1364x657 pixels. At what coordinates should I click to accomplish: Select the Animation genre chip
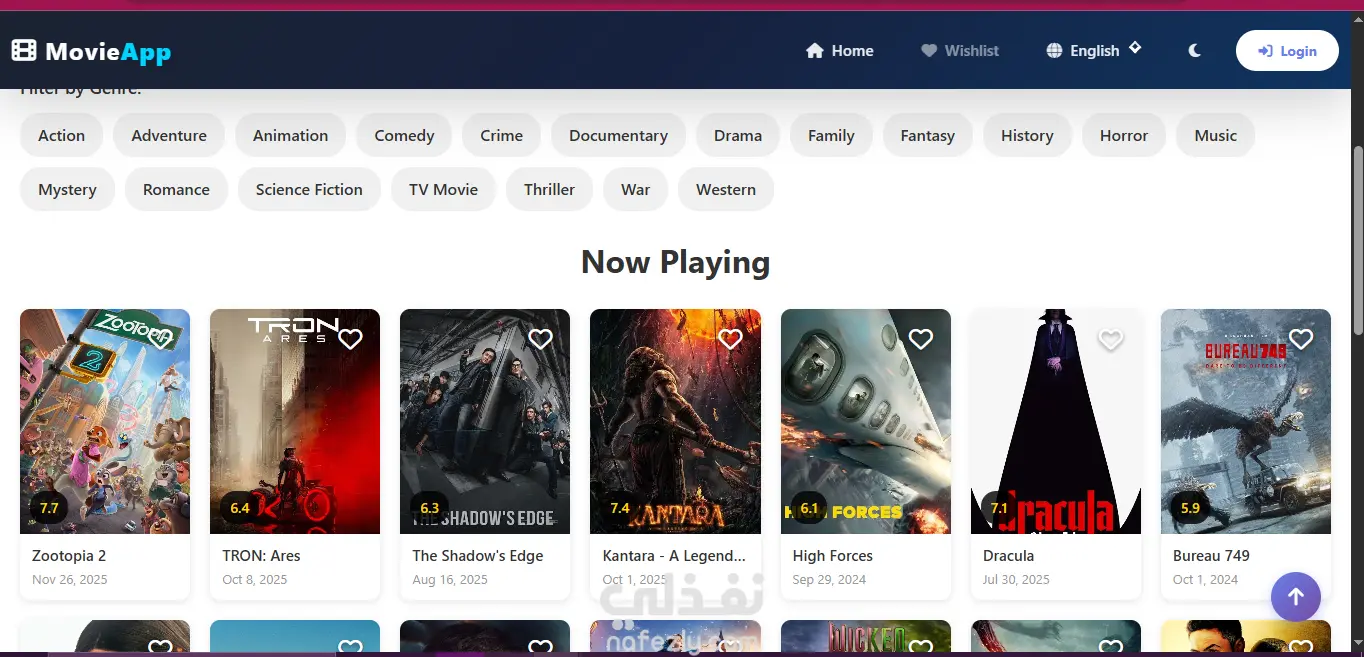(290, 135)
